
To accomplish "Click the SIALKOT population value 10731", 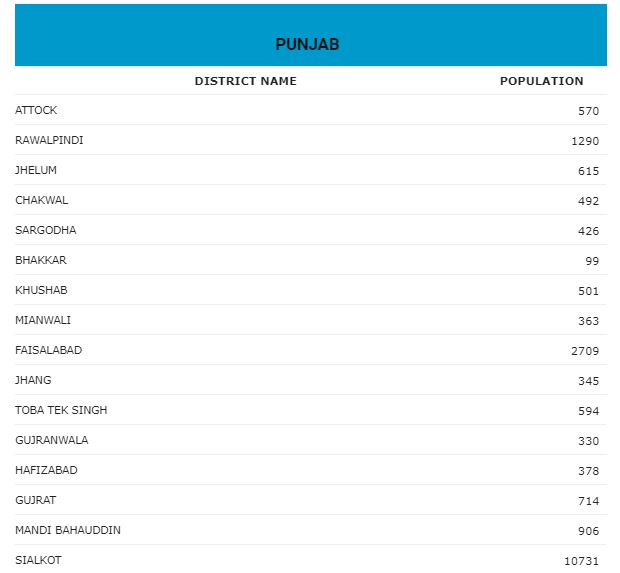I will 581,561.
